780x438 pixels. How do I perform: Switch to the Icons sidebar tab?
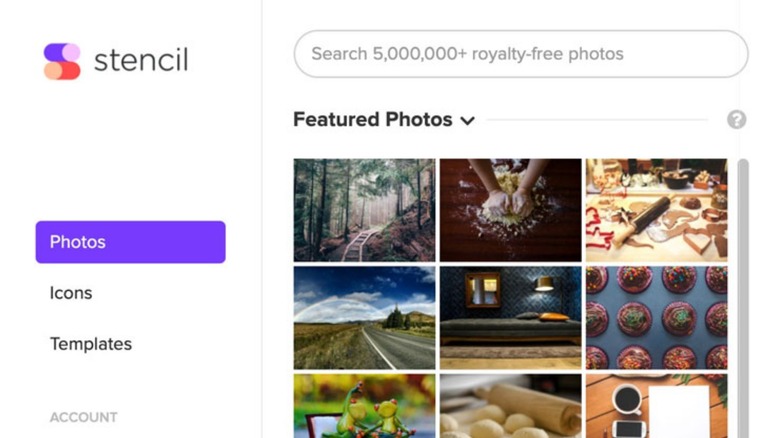[x=71, y=293]
